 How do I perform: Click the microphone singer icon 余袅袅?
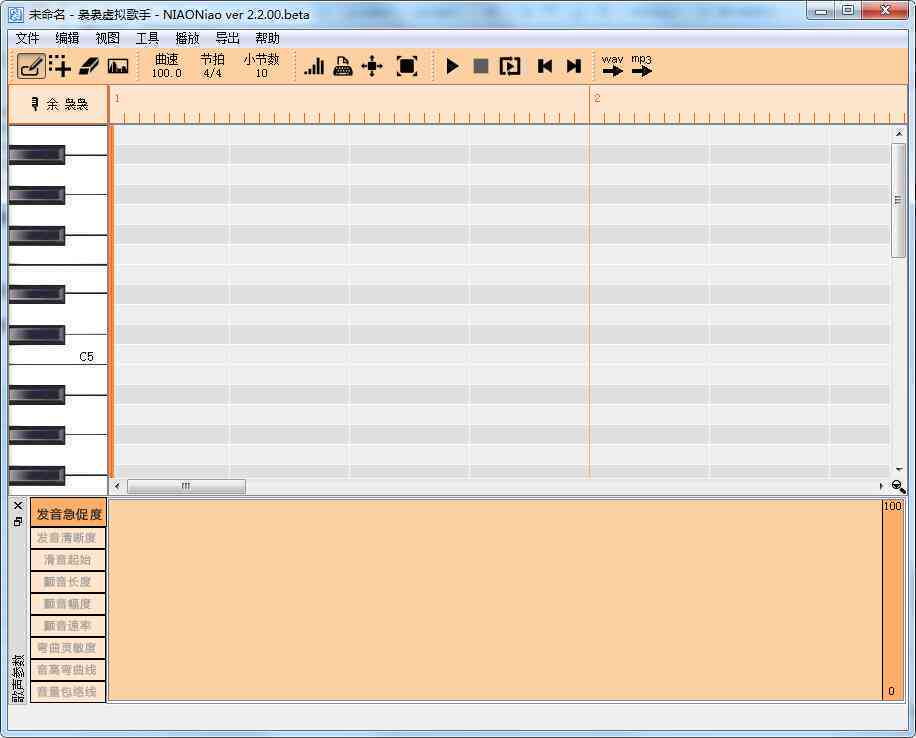pos(58,104)
